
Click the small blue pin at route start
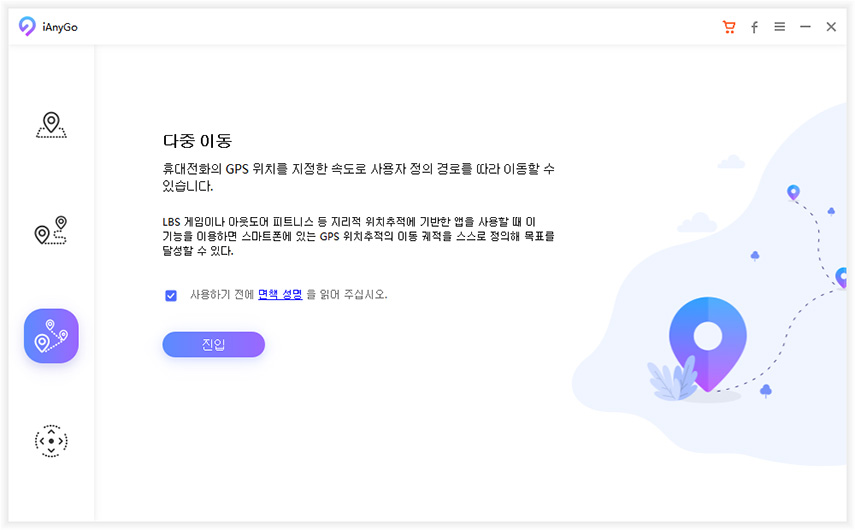[x=793, y=192]
